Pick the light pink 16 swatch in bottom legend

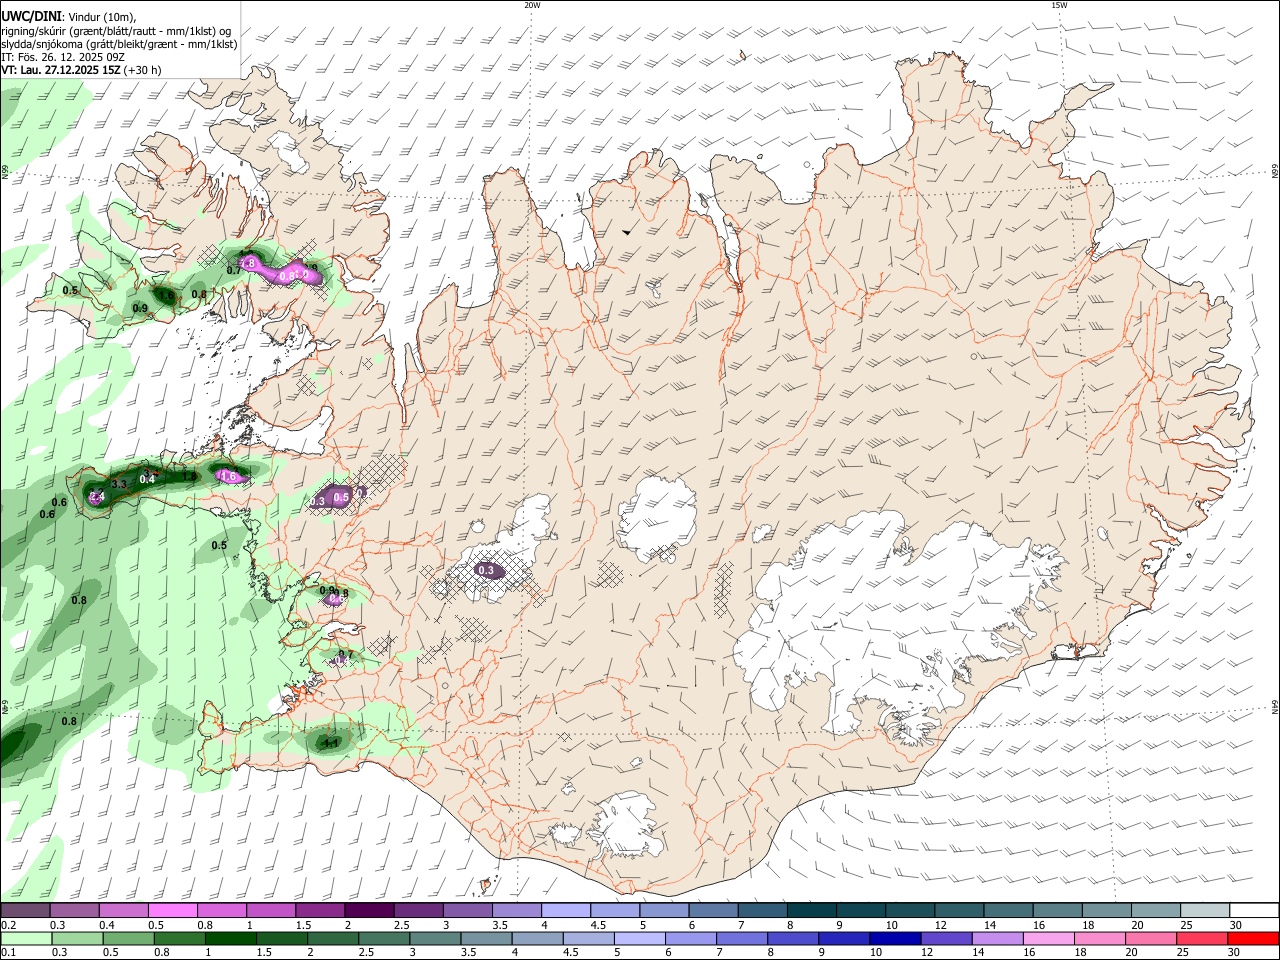[x=1049, y=939]
